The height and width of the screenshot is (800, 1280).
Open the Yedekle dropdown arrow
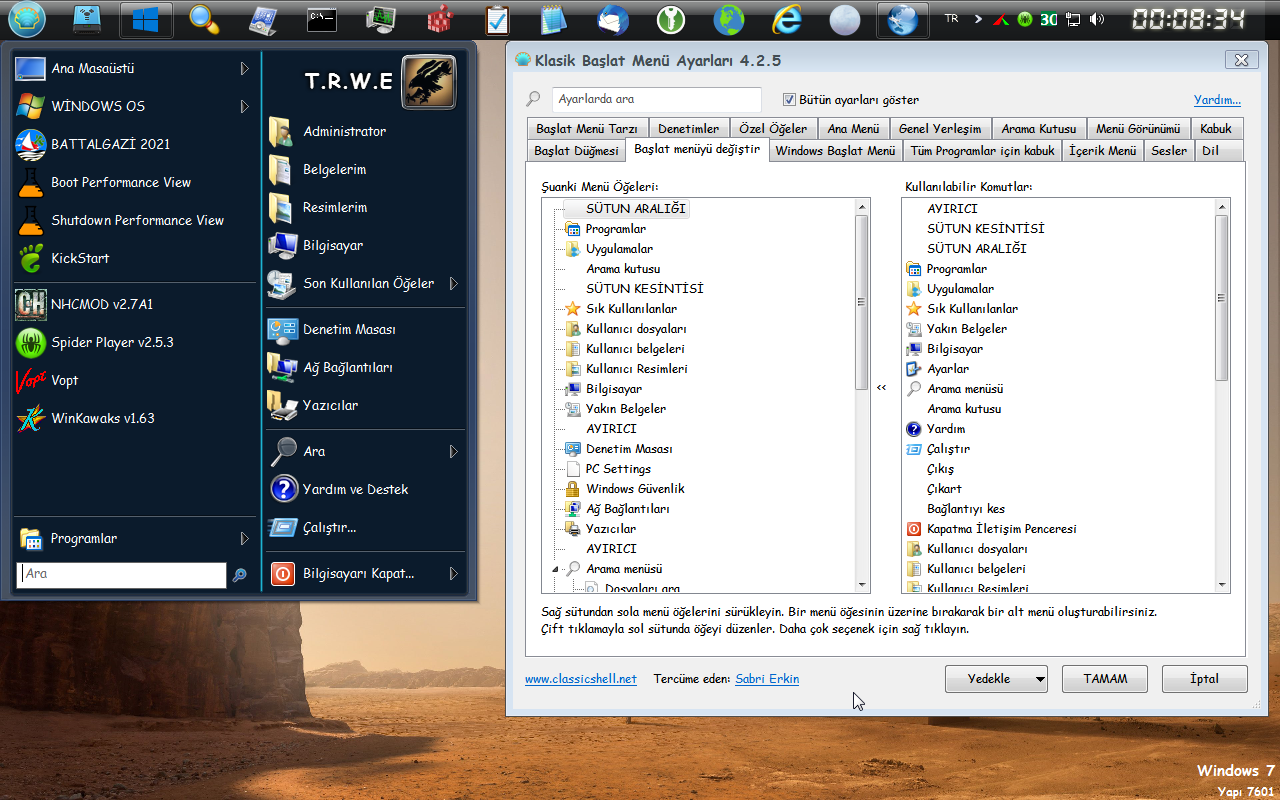(1039, 679)
